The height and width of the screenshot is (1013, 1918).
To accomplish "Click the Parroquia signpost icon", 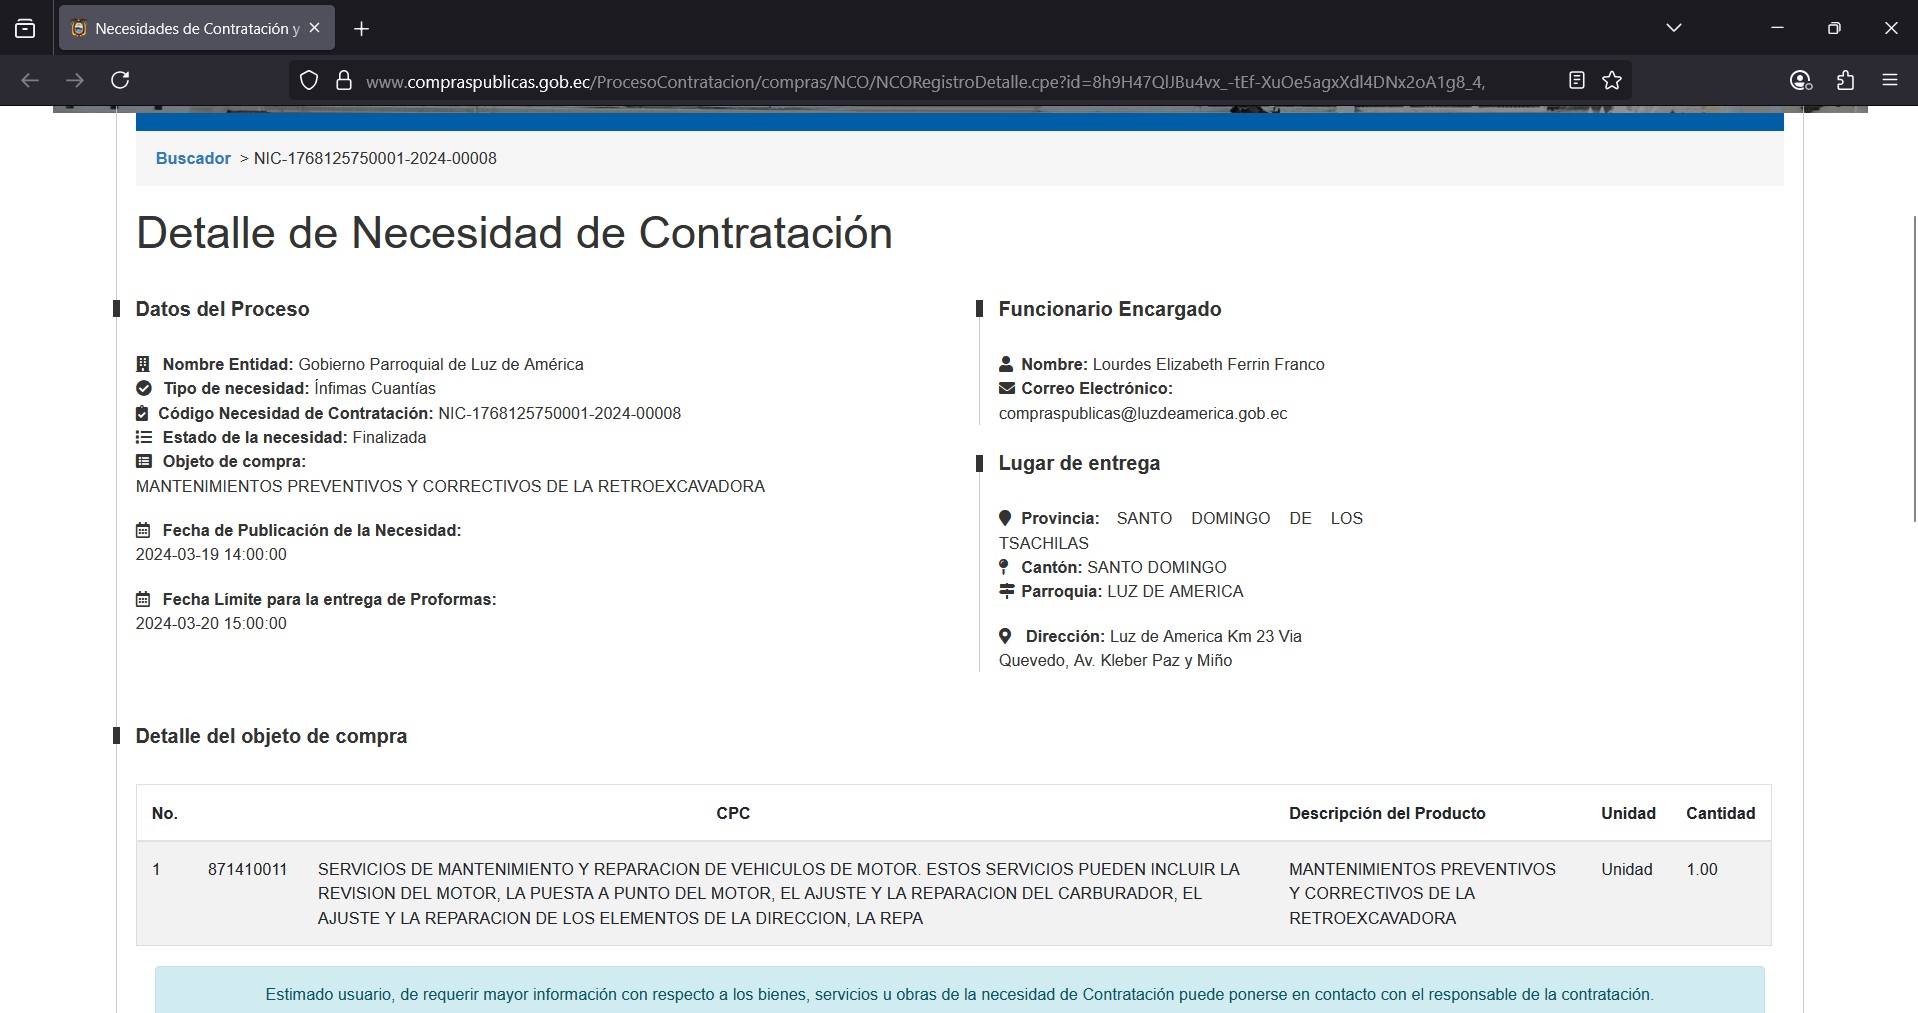I will tap(1007, 591).
